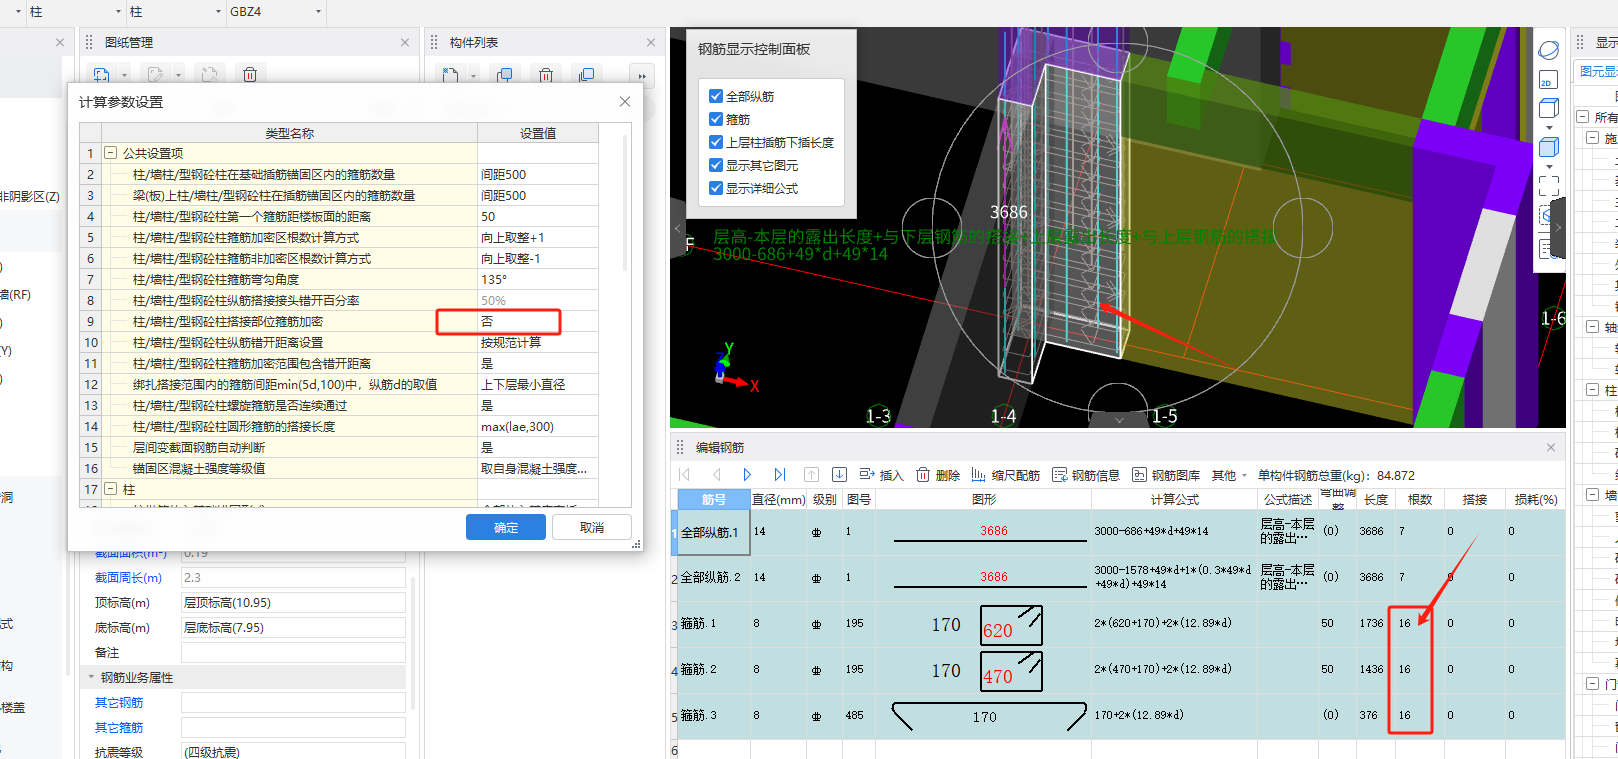Switch to 2D view icon

(x=1548, y=81)
